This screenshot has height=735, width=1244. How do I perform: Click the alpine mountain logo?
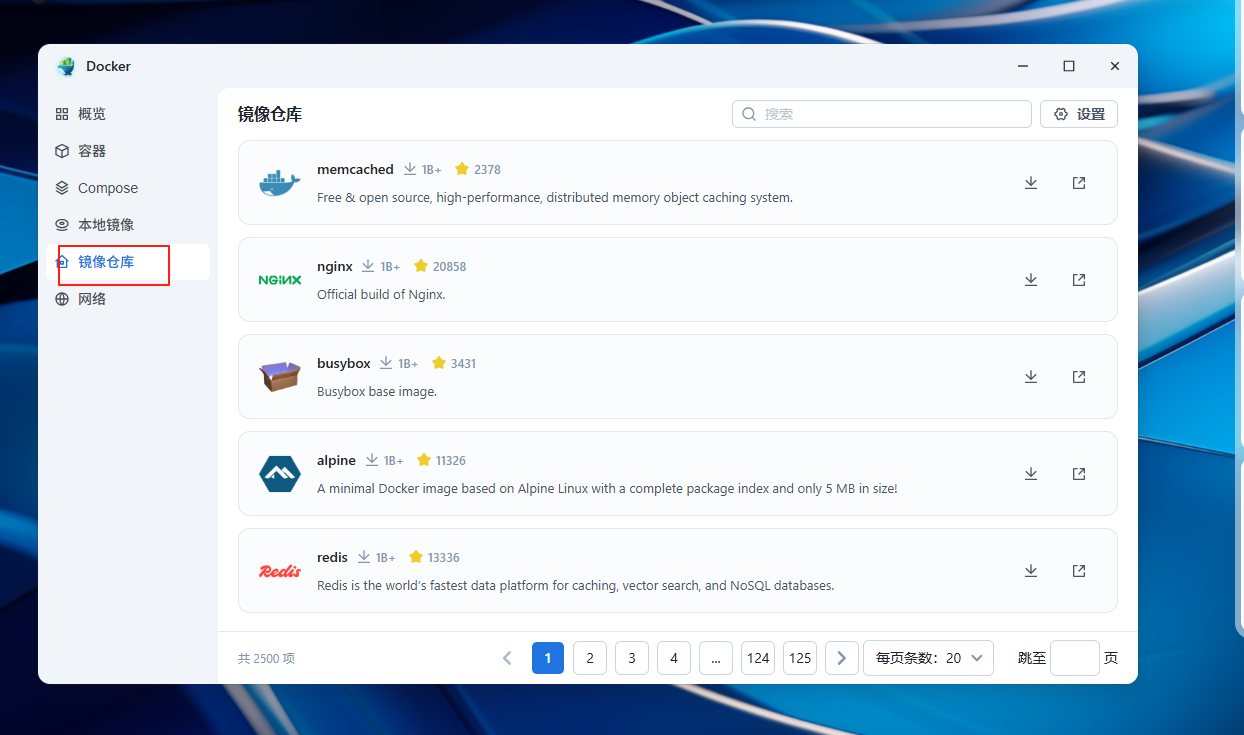click(x=280, y=474)
